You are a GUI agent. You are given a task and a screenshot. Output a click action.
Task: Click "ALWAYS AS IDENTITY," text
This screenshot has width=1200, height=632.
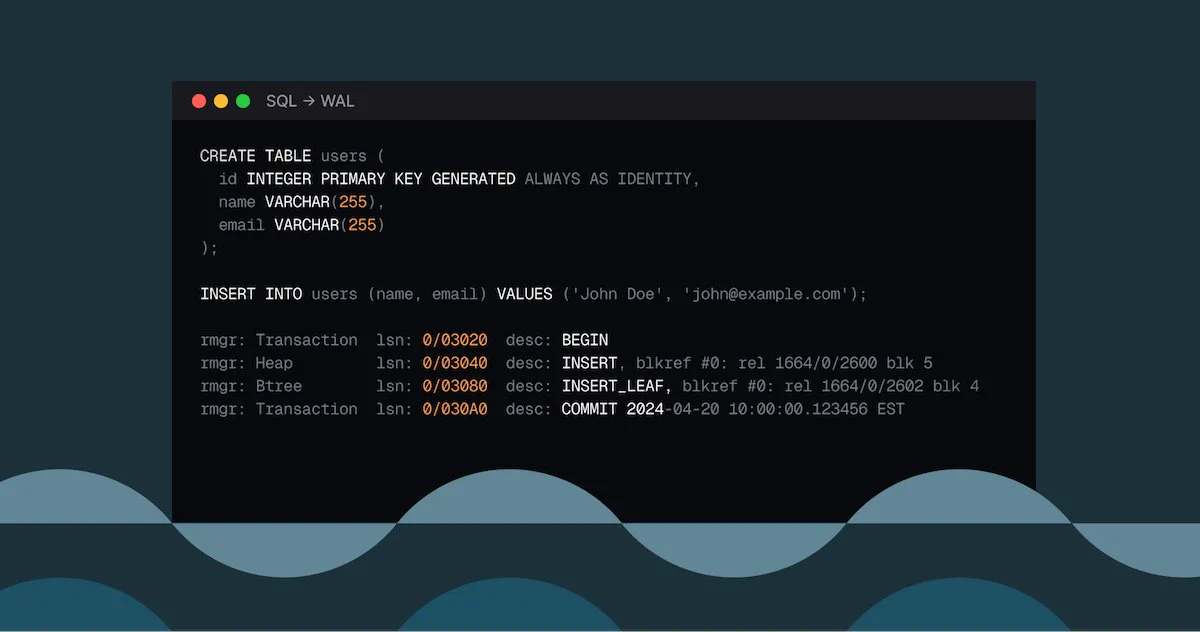click(x=612, y=179)
